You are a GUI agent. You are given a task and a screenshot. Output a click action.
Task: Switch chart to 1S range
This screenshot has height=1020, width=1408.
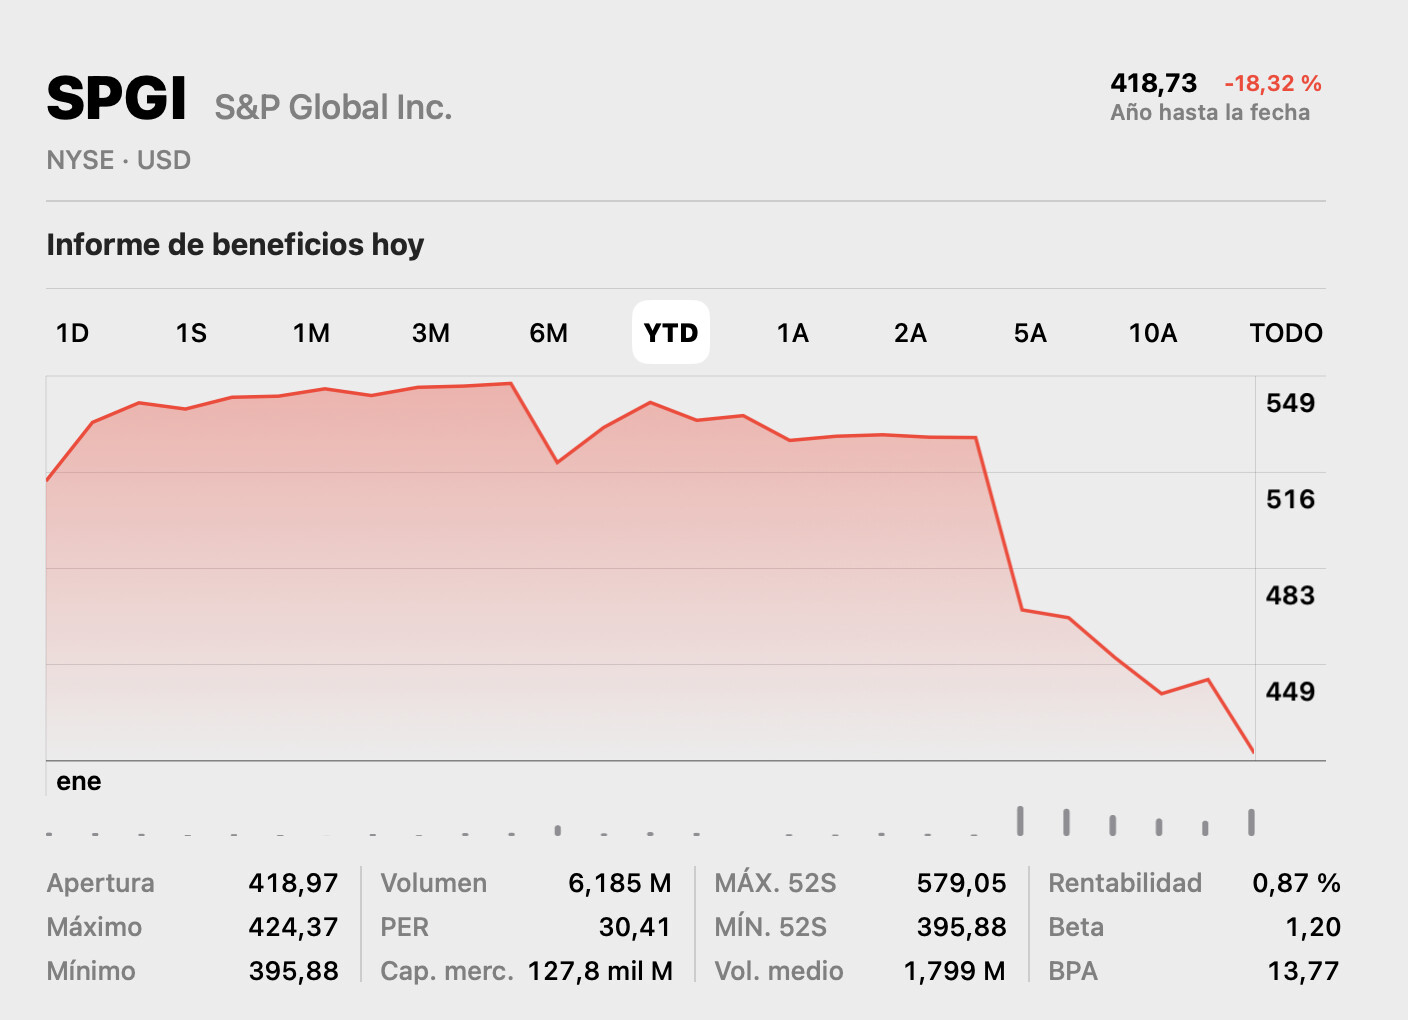click(x=191, y=333)
